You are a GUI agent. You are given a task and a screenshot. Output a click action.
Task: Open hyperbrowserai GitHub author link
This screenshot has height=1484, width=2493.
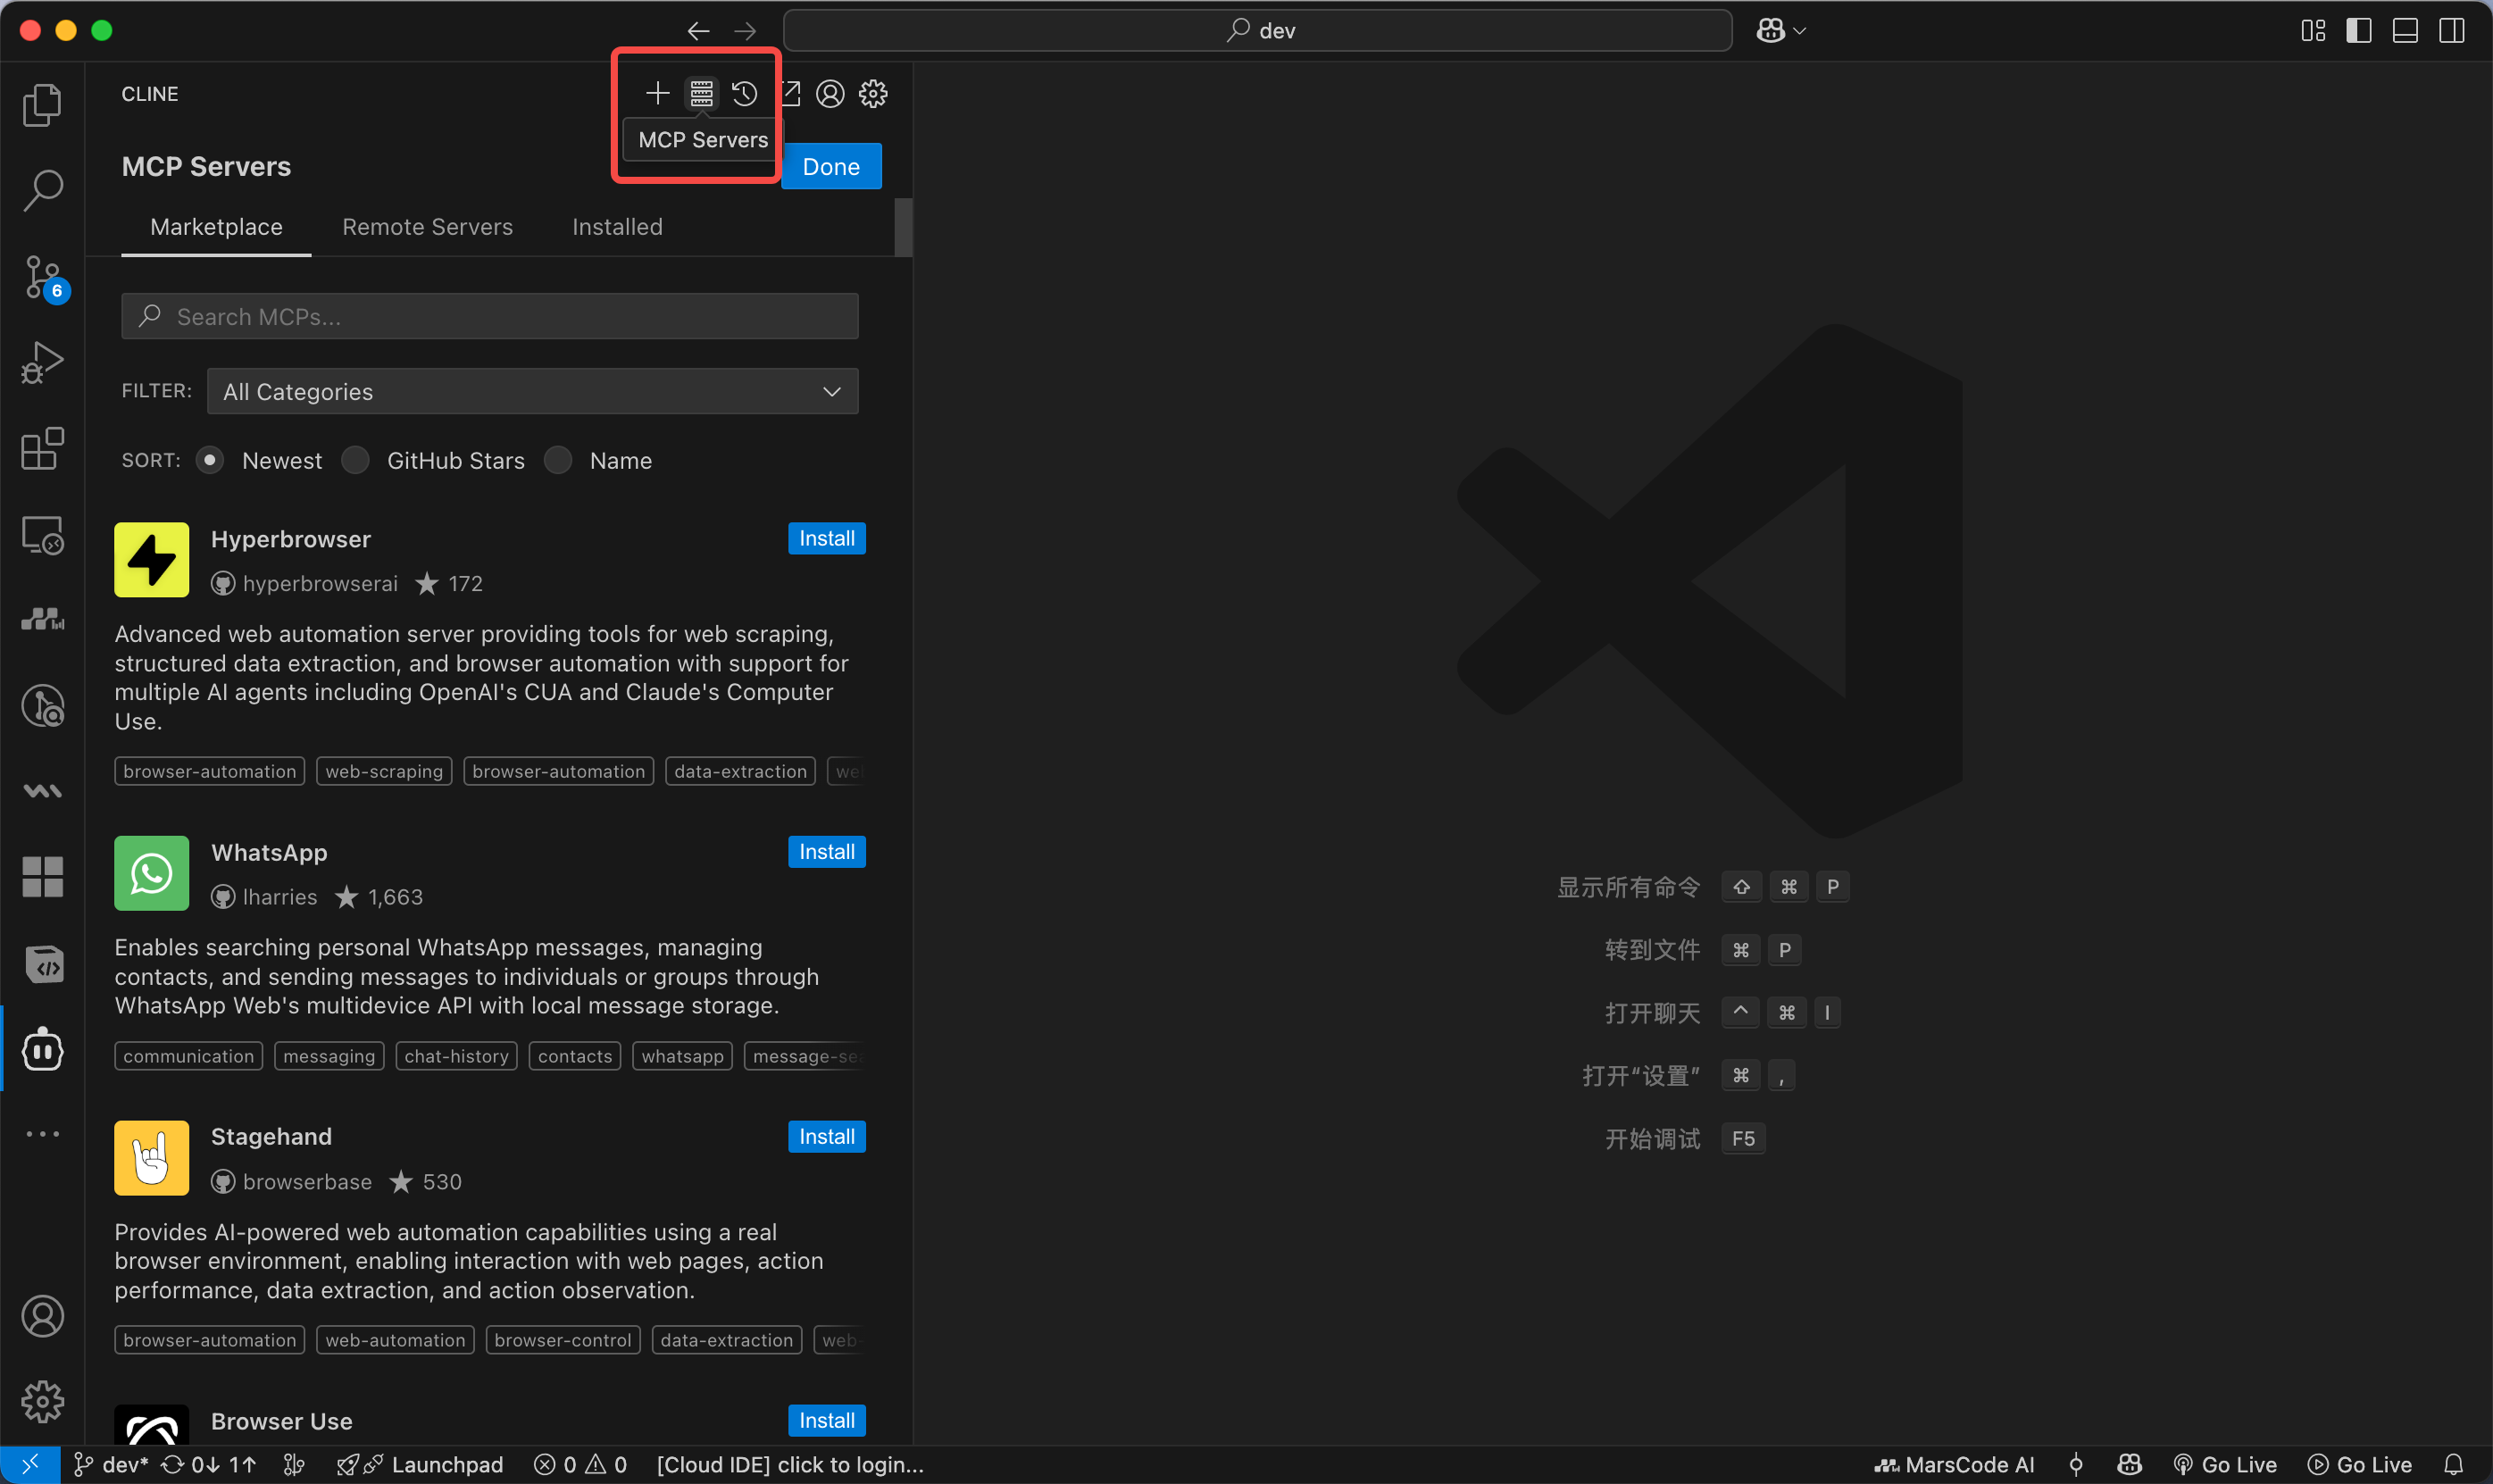(304, 584)
